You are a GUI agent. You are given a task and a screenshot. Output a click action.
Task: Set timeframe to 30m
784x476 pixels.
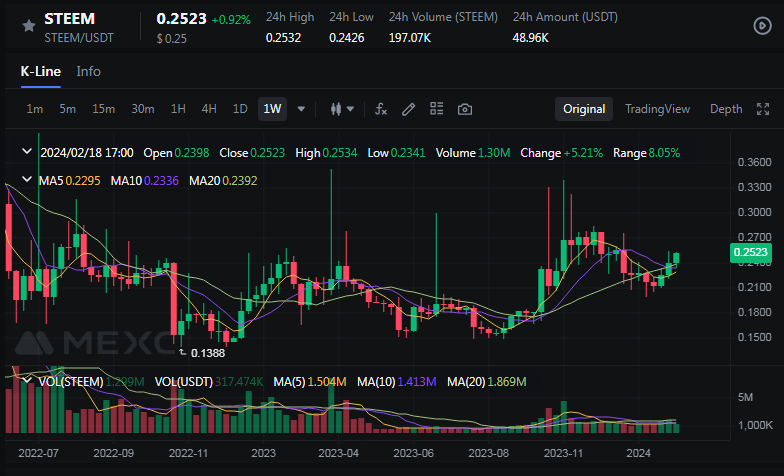[142, 109]
